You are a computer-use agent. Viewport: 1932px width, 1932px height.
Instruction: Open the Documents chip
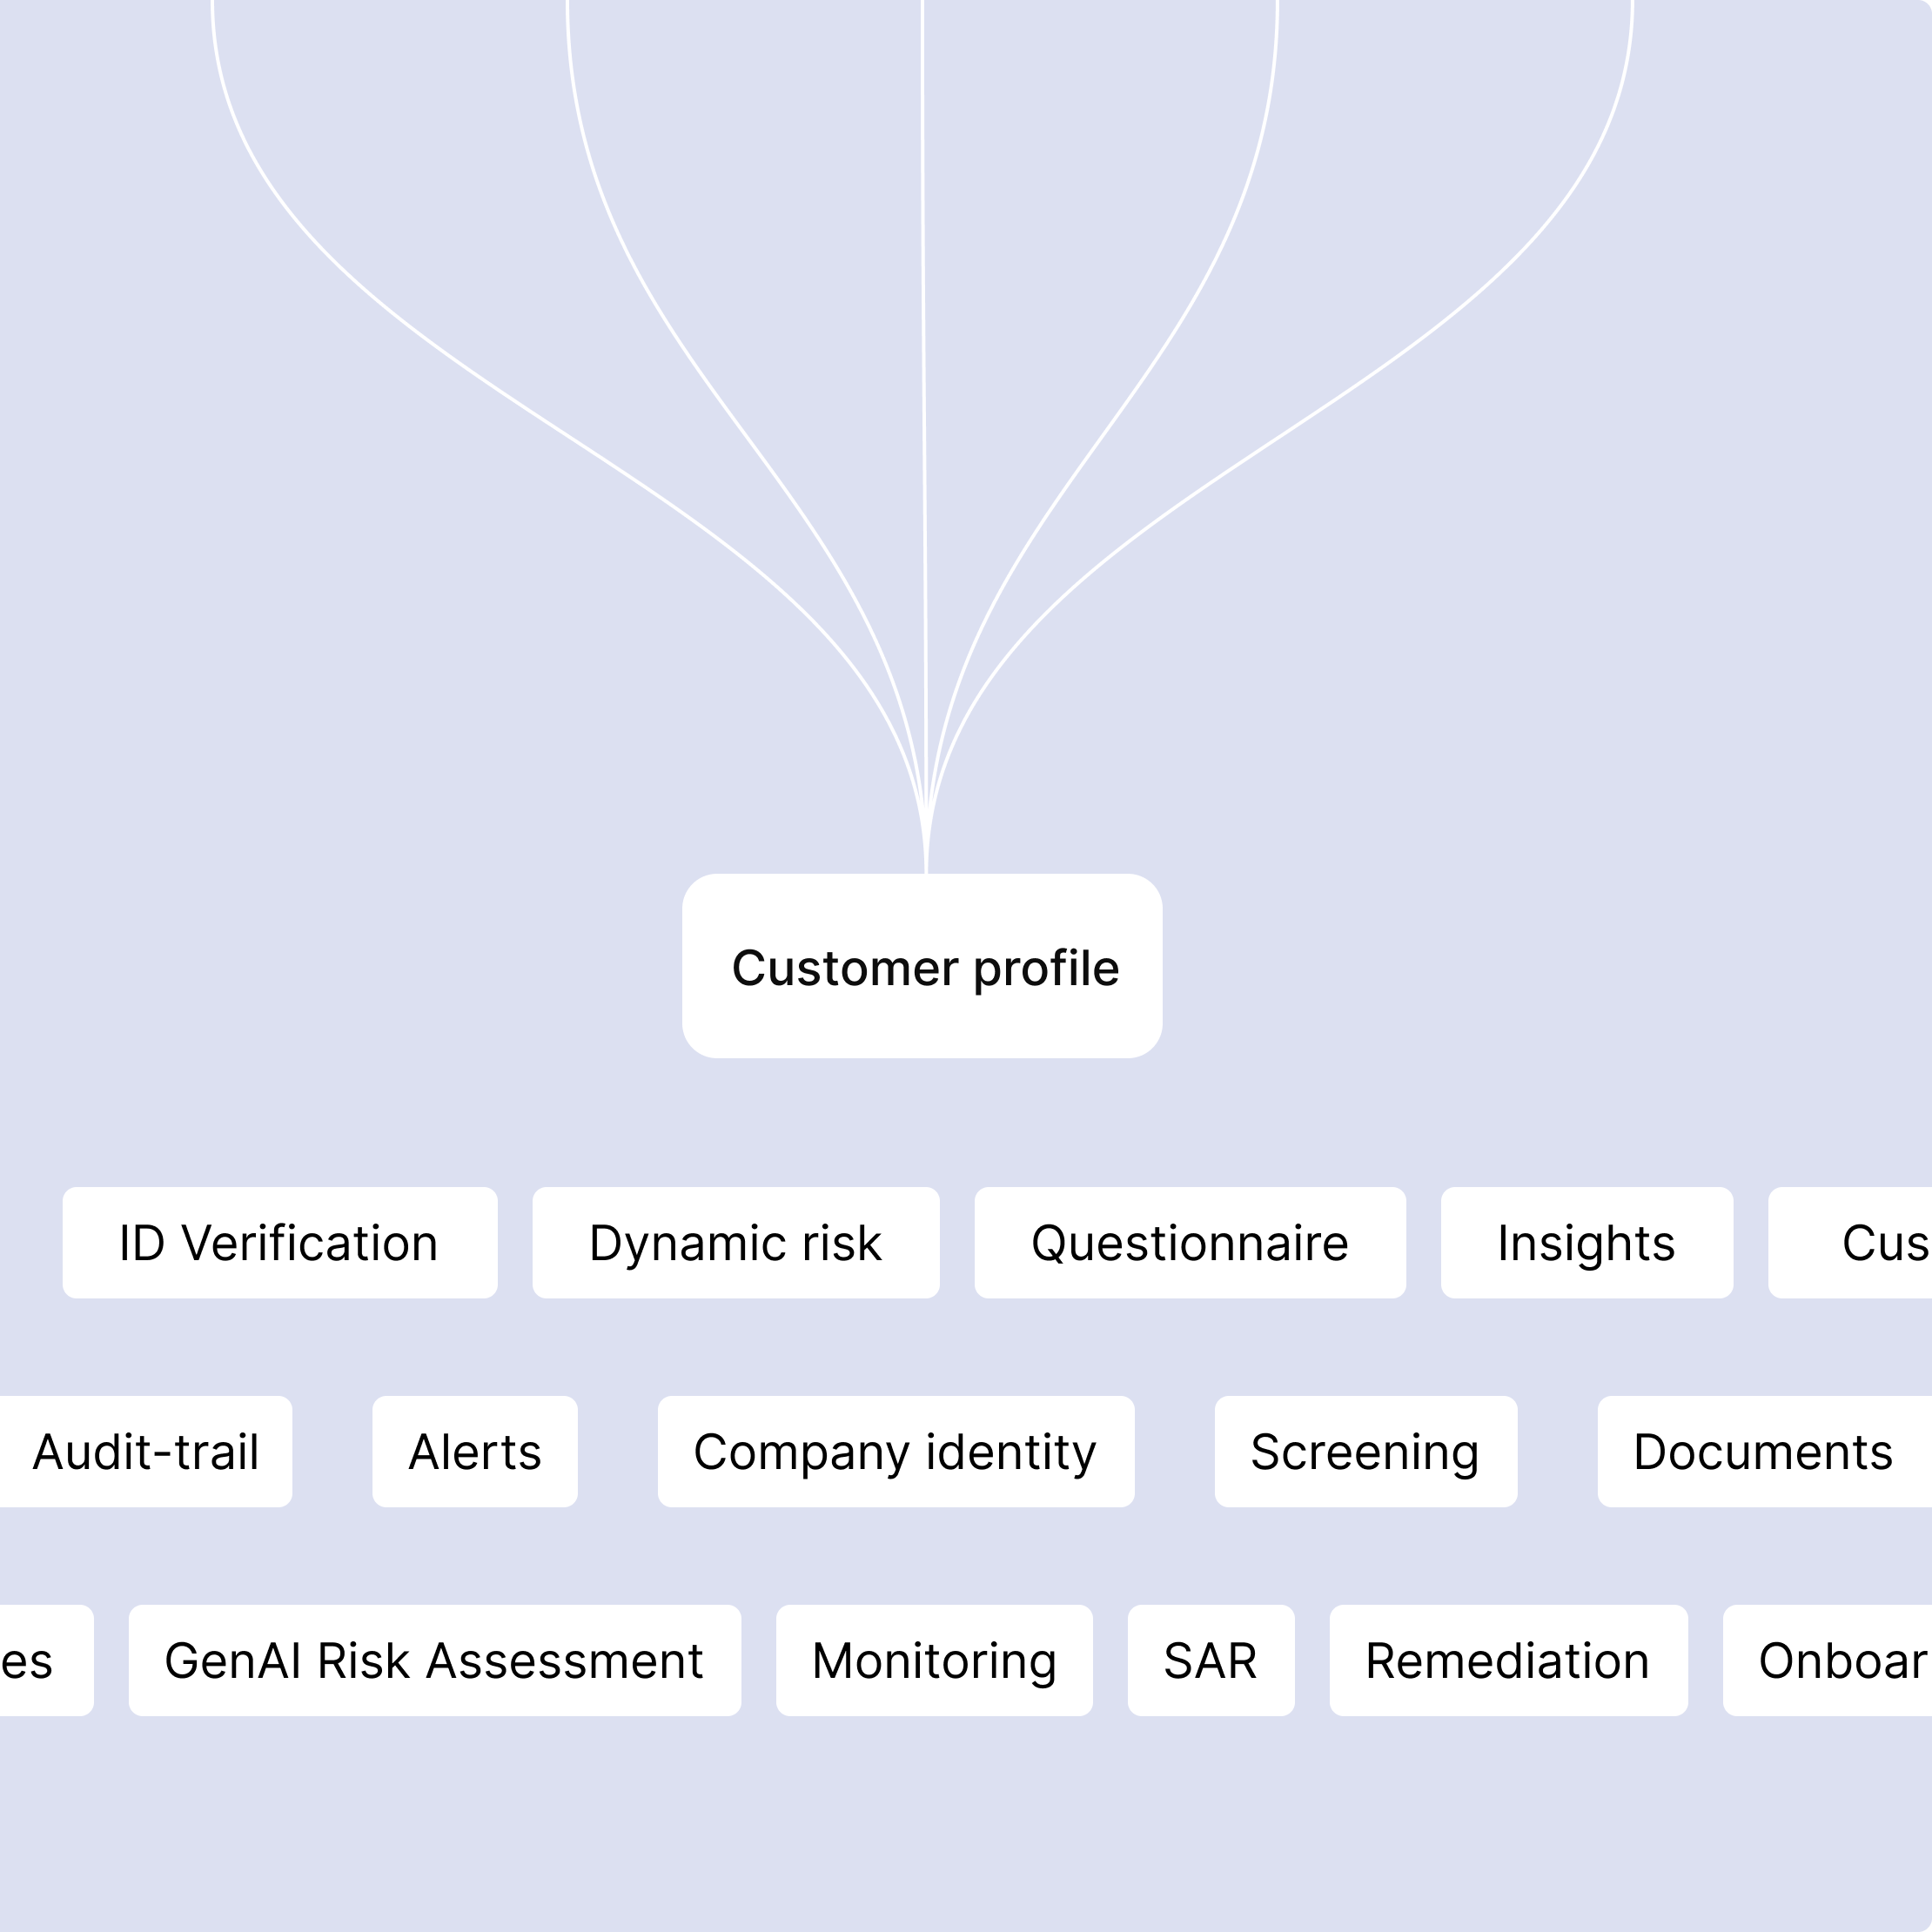click(x=1765, y=1452)
